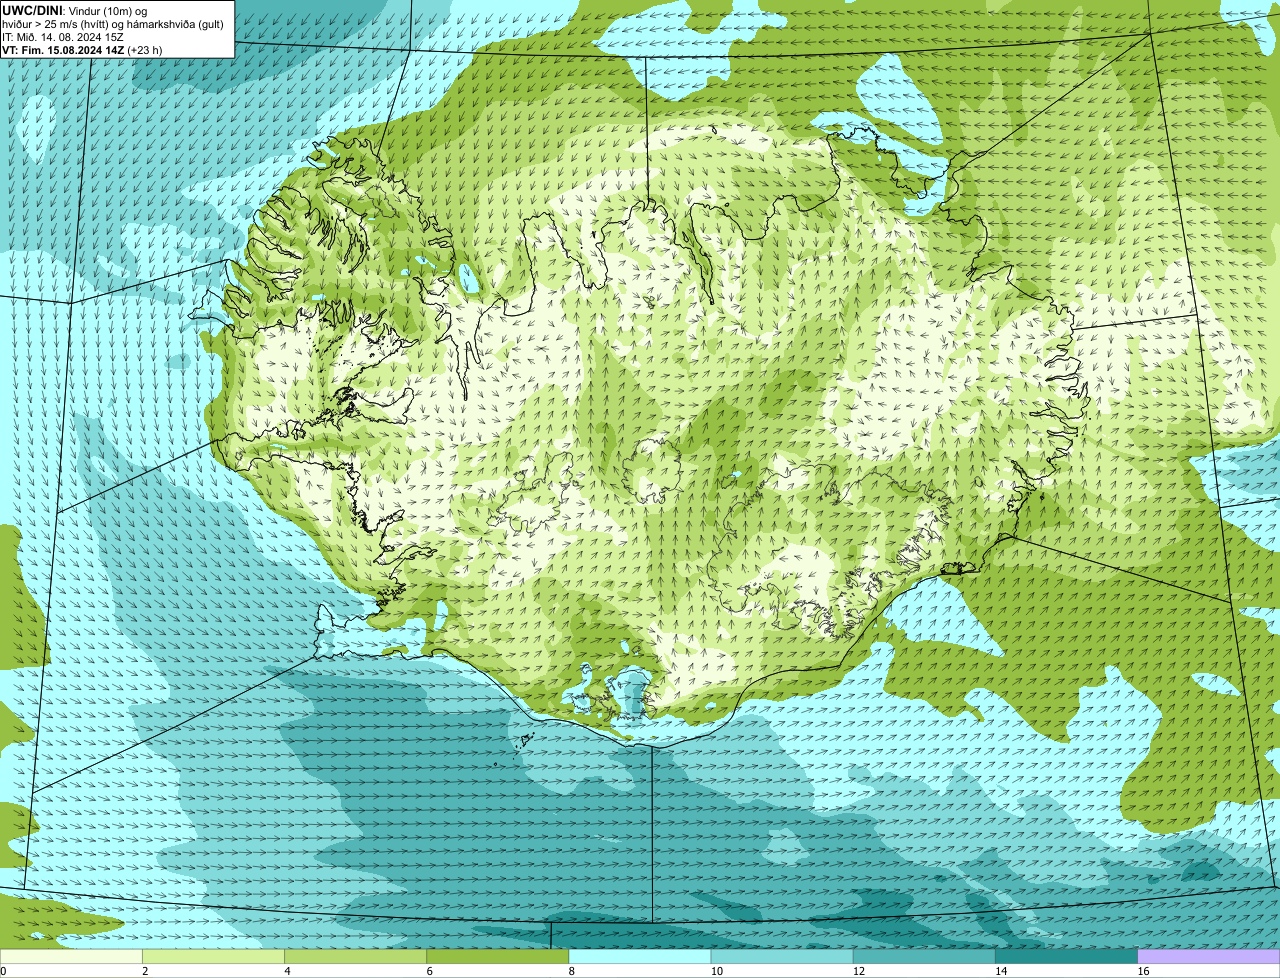The height and width of the screenshot is (978, 1280).
Task: Click the legend label '6'
Action: point(429,971)
